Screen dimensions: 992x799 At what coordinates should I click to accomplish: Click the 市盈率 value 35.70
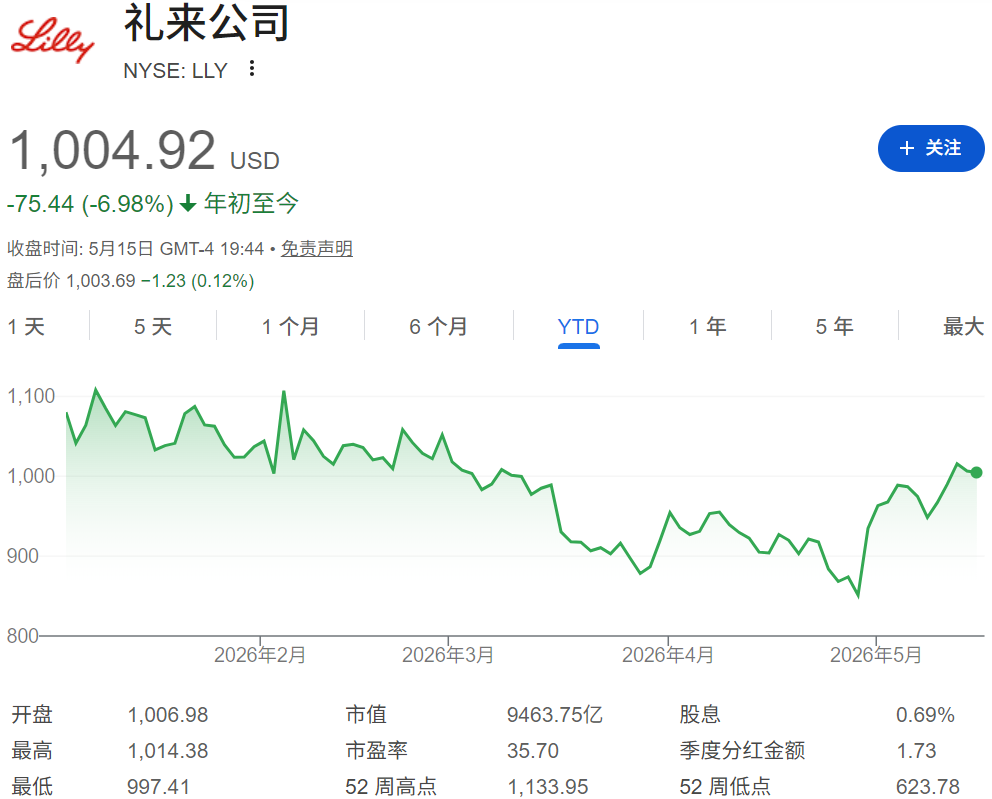(533, 751)
